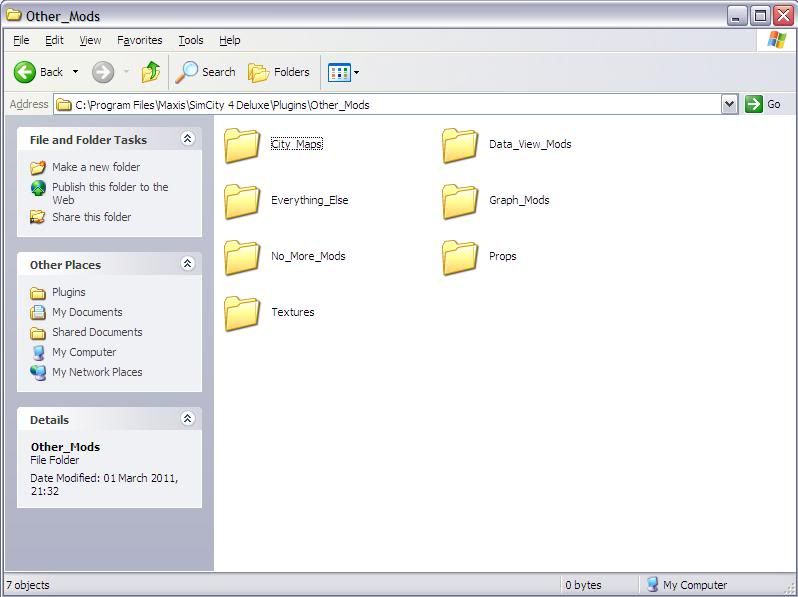This screenshot has height=597, width=798.
Task: Open My Documents from Other Places
Action: coord(87,312)
